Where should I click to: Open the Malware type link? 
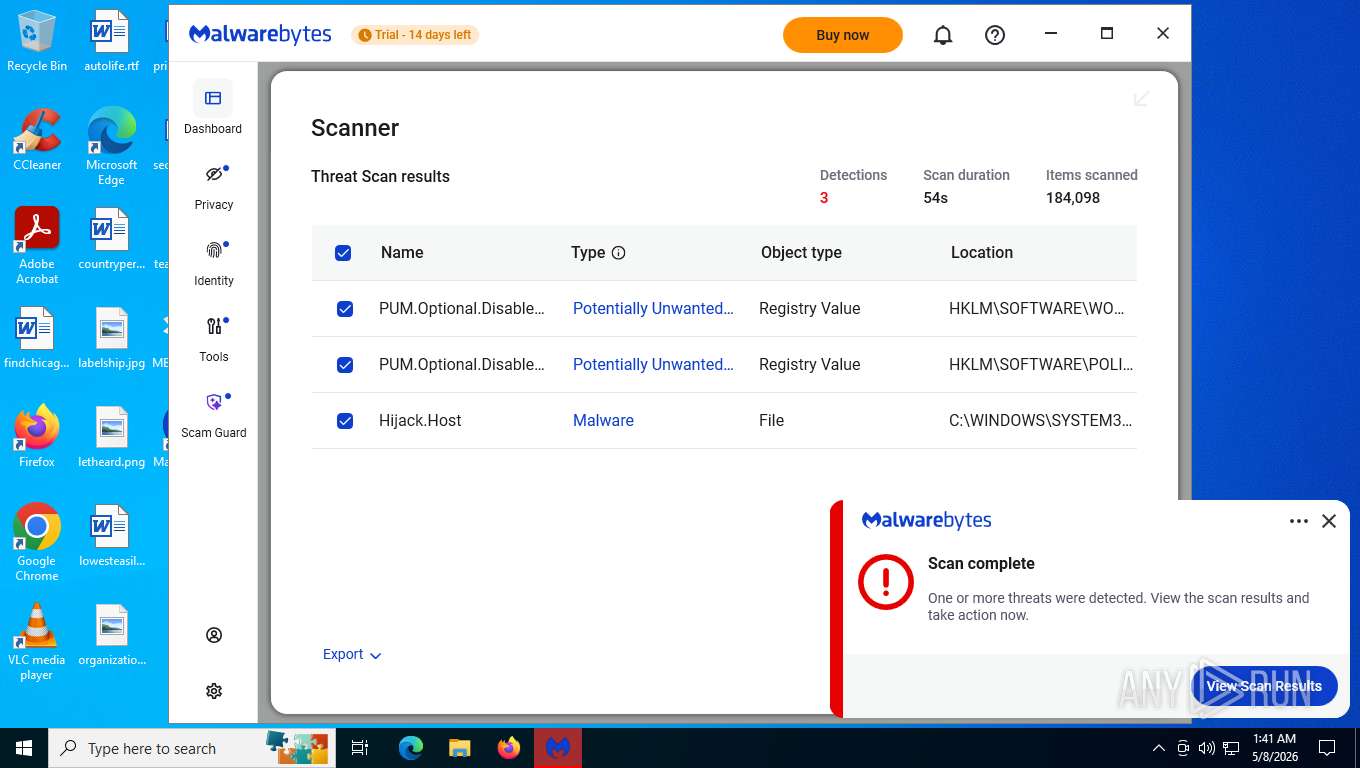point(603,420)
